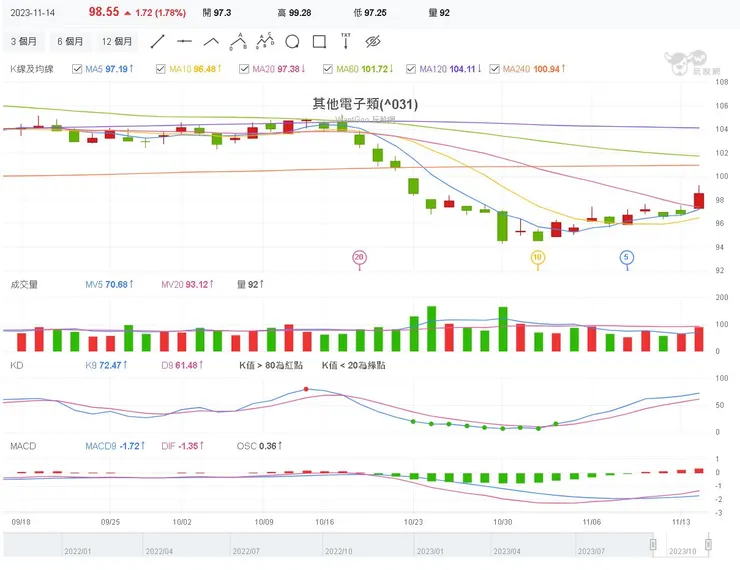The width and height of the screenshot is (740, 570).
Task: Click the MACD9 -1.72 value
Action: click(x=115, y=446)
